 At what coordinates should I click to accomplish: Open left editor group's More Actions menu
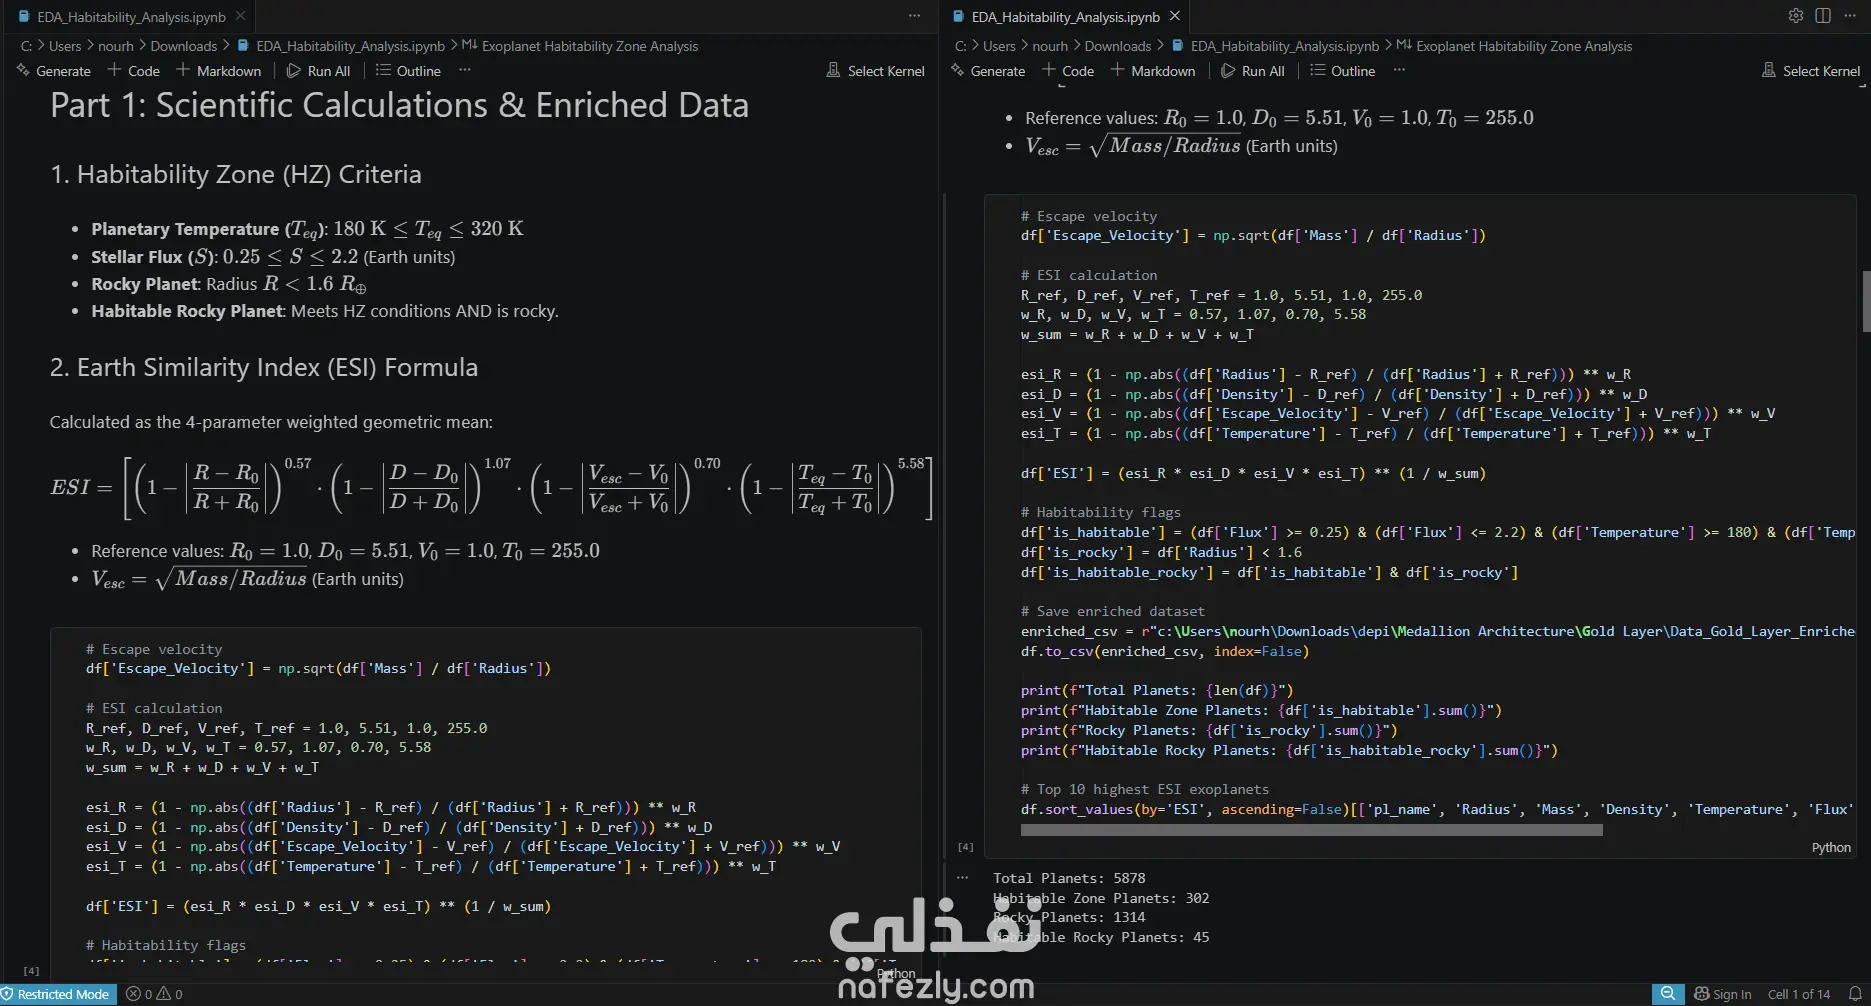coord(914,16)
